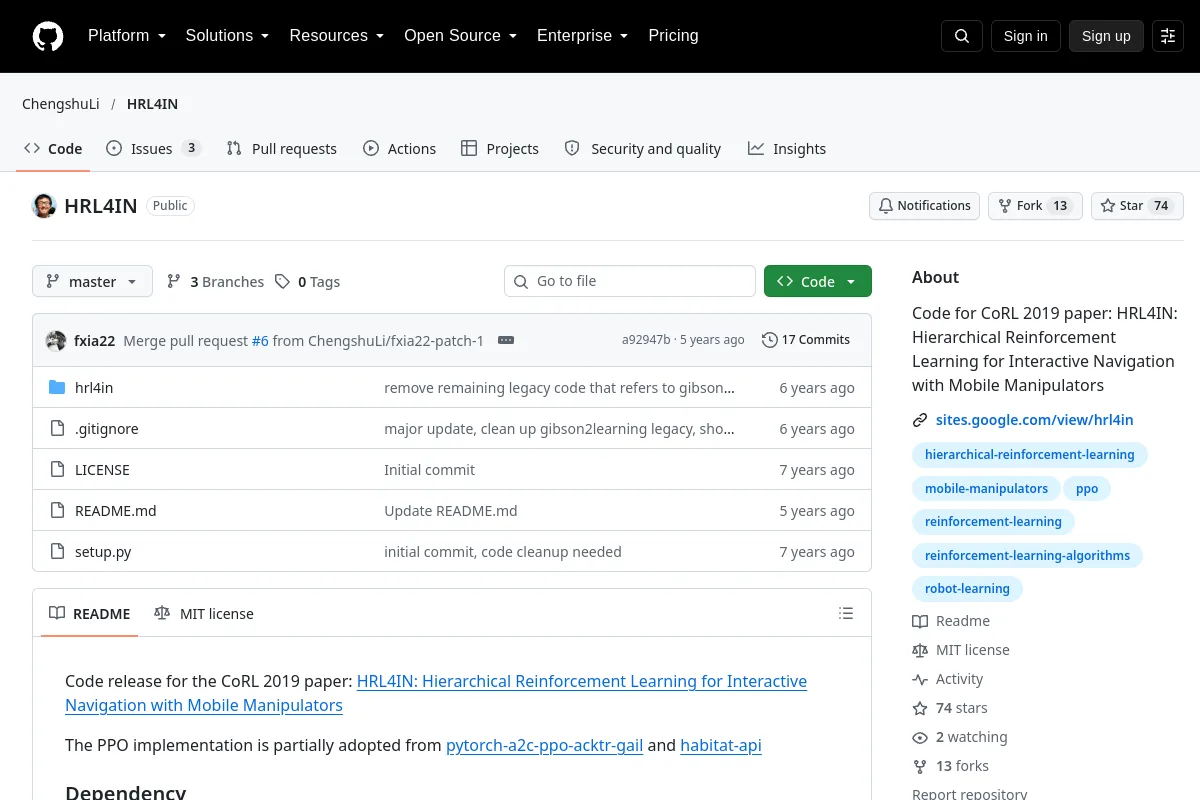Click the link icon beside sites.google.com

(x=920, y=420)
